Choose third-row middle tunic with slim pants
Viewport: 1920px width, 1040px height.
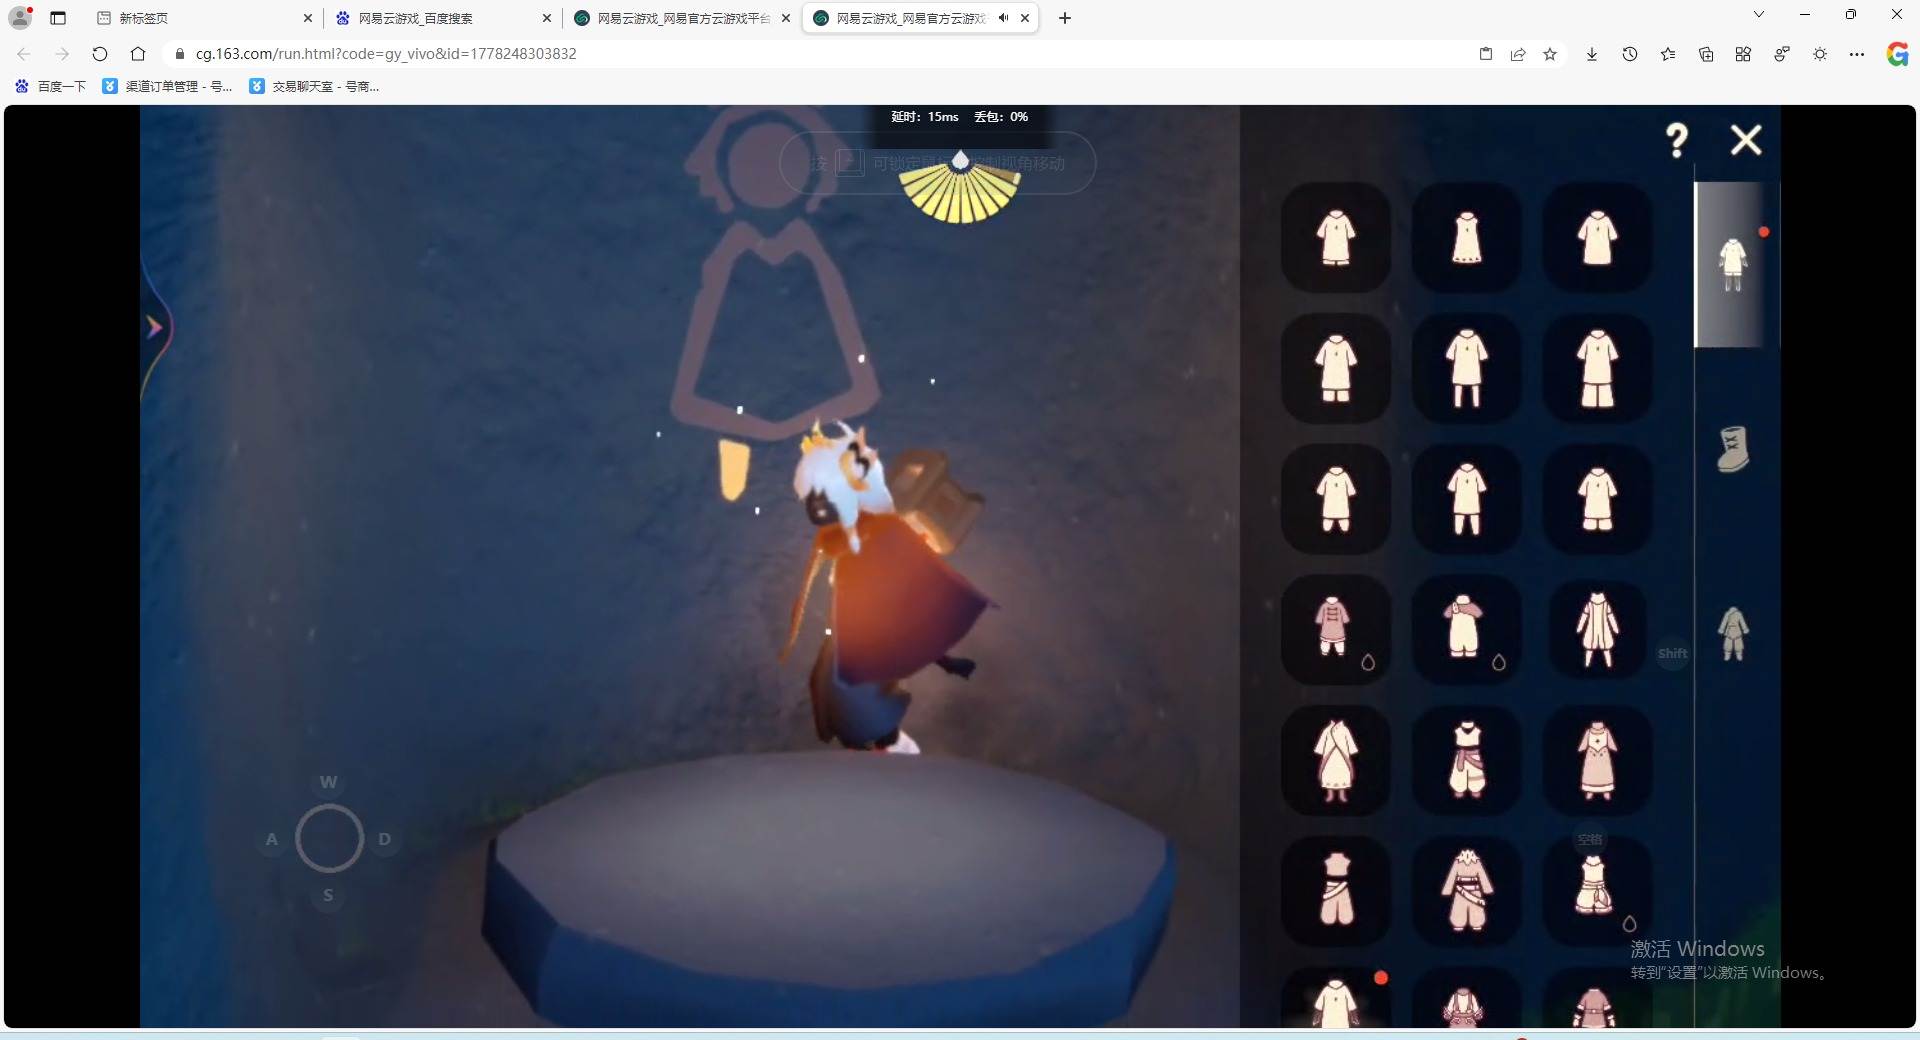coord(1467,498)
